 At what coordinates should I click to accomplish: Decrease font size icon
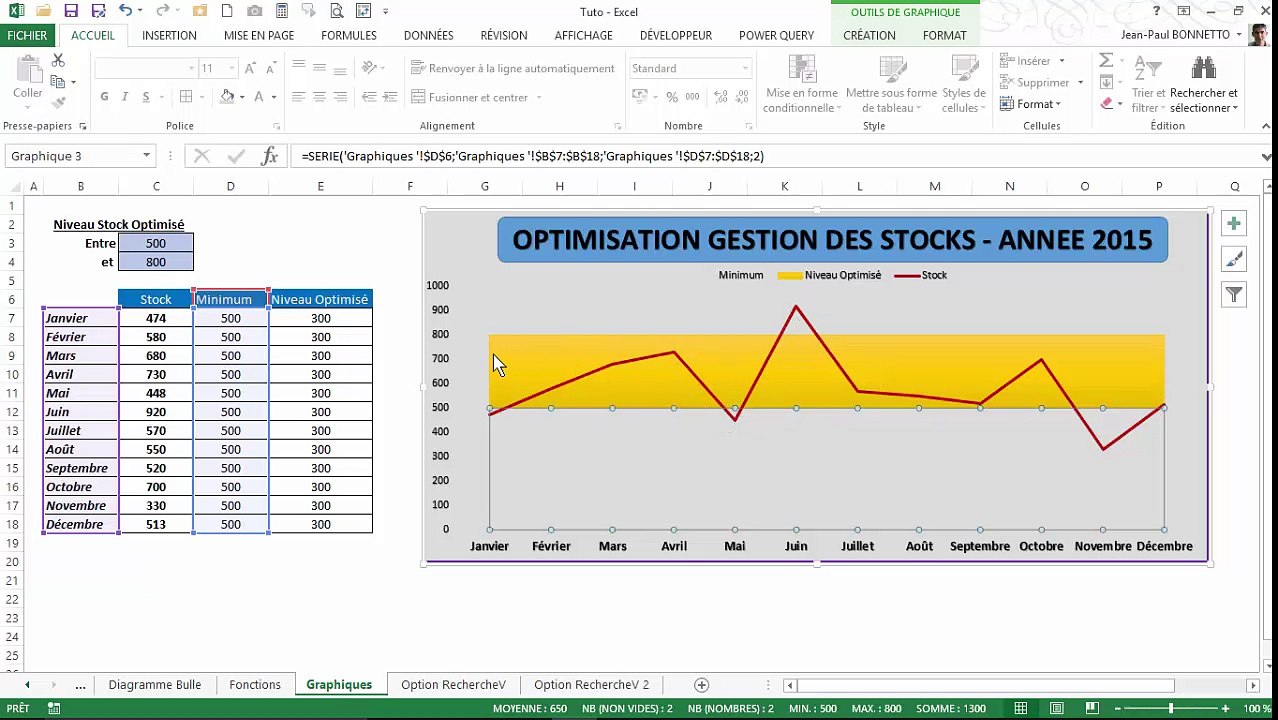coord(269,68)
